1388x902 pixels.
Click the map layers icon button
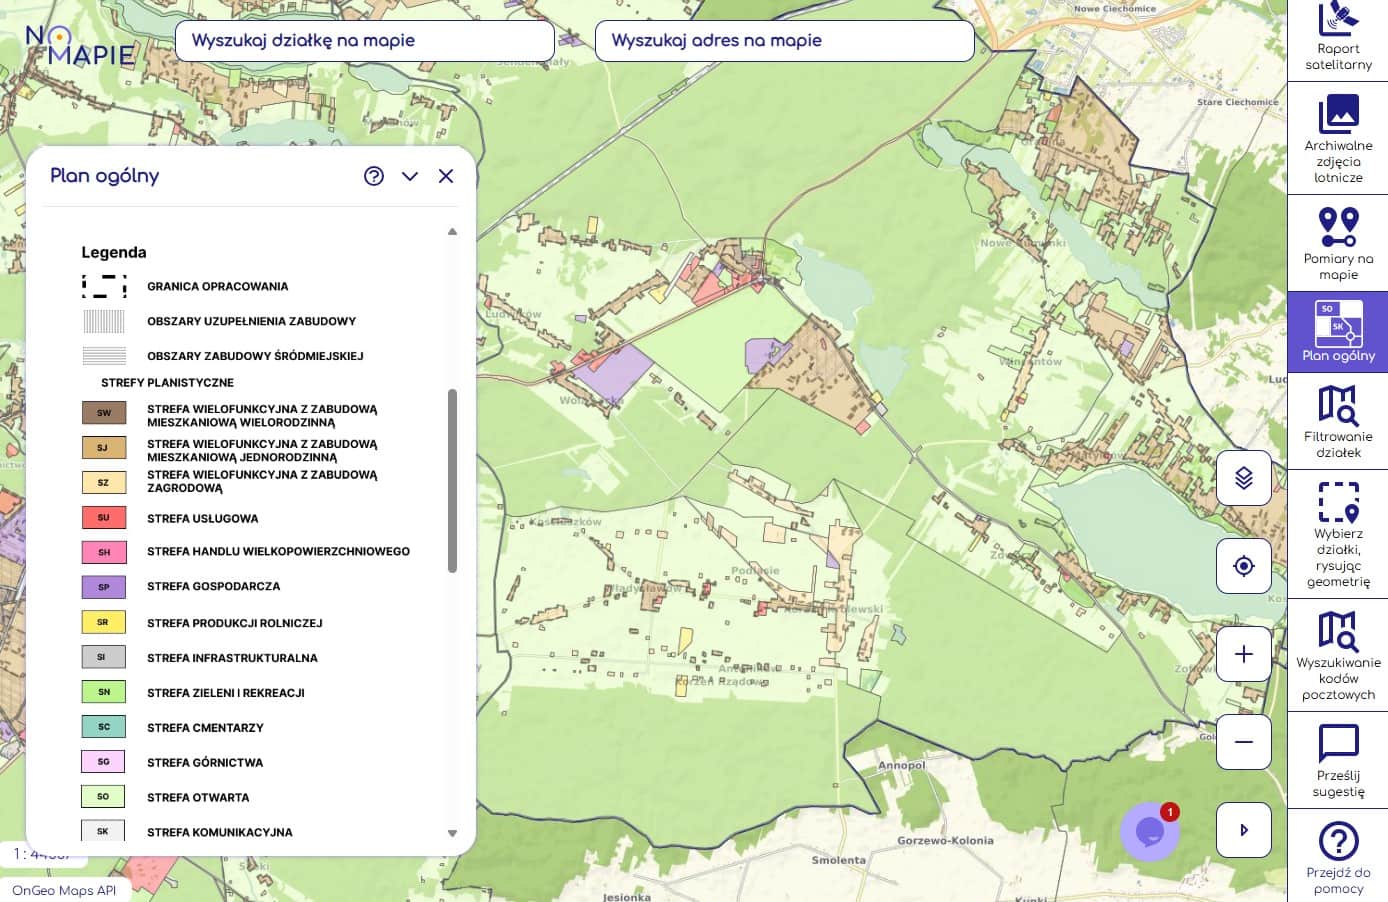click(x=1243, y=478)
